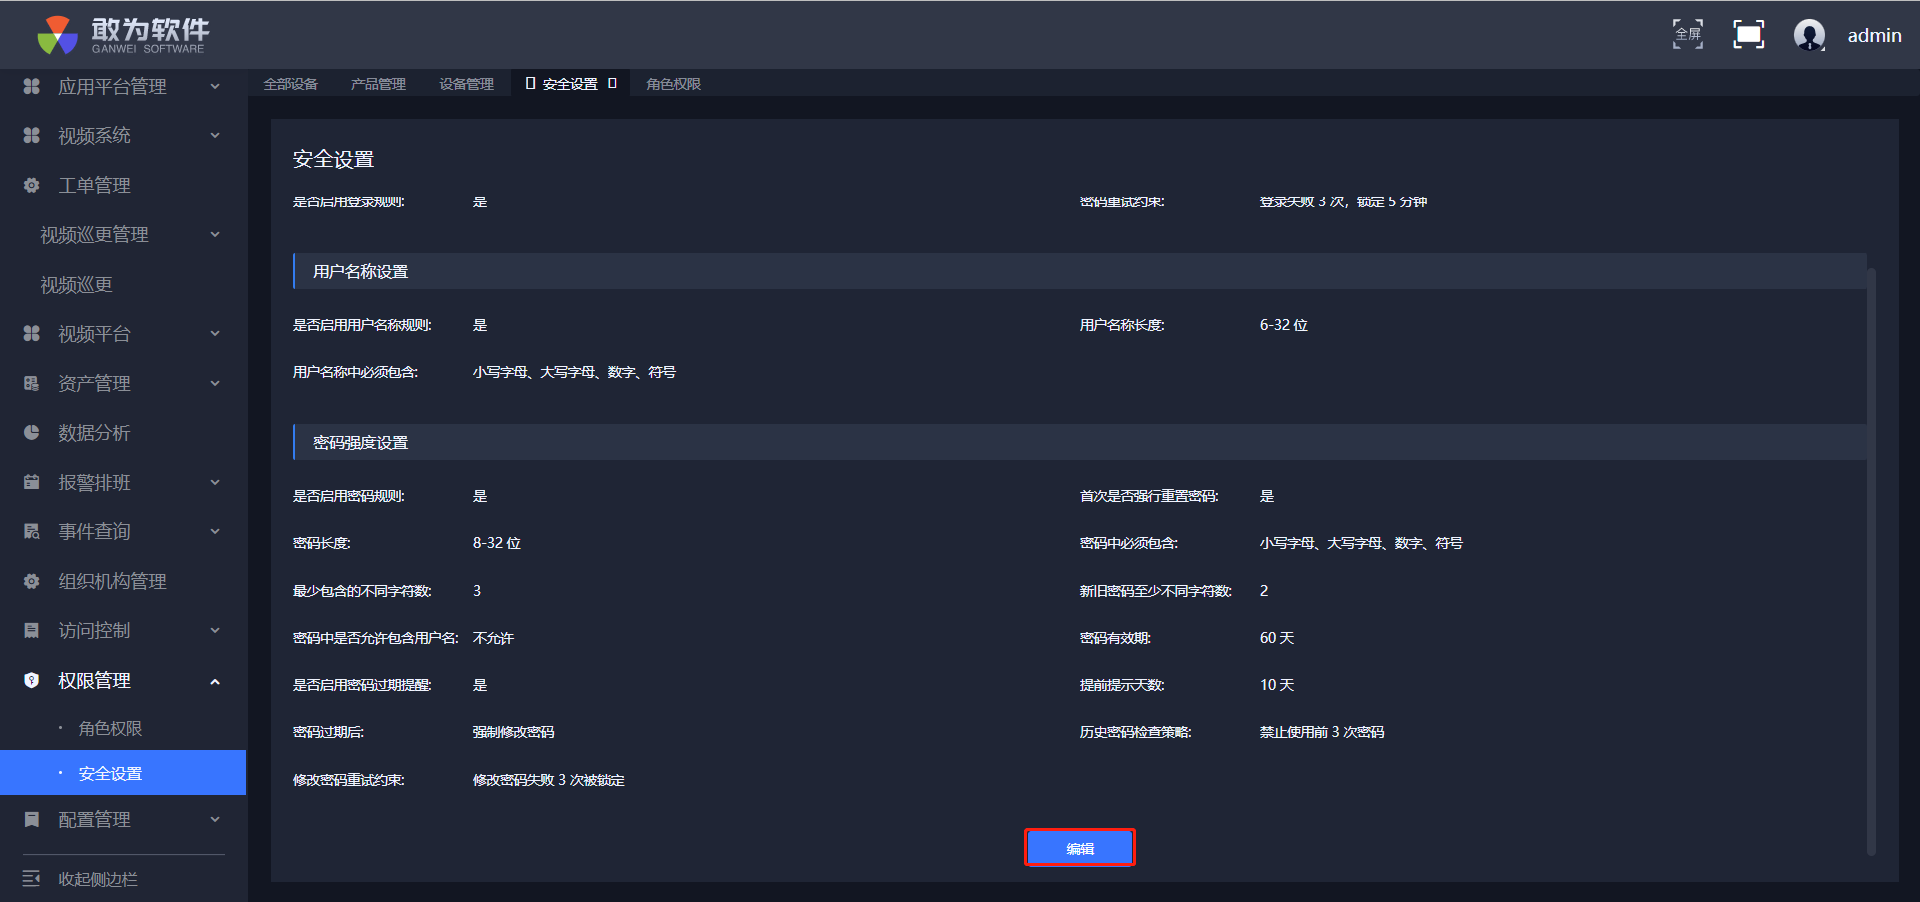
Task: Click the 数据分析 pie chart icon
Action: click(32, 433)
